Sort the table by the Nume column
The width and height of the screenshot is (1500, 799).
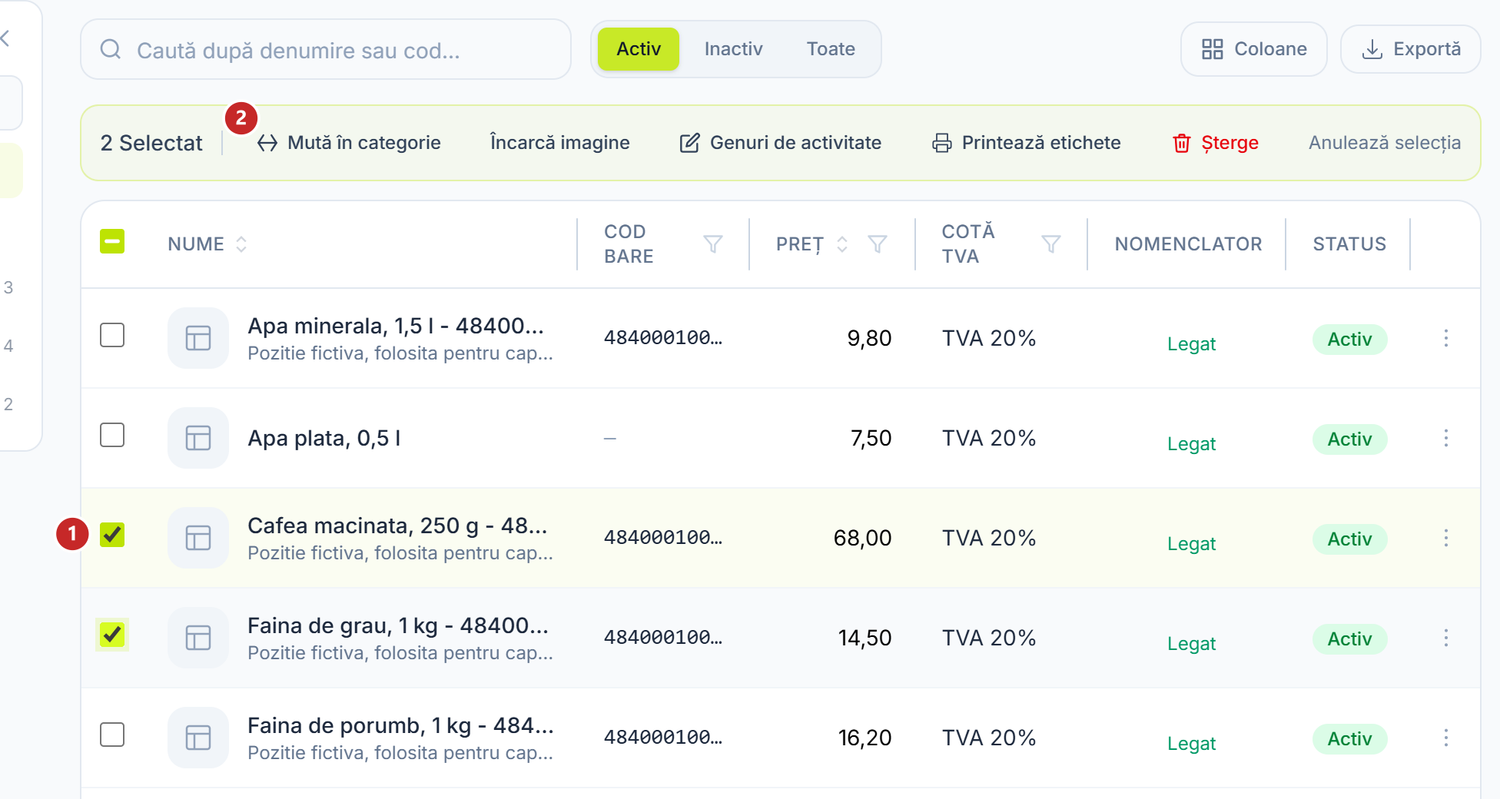pos(241,244)
